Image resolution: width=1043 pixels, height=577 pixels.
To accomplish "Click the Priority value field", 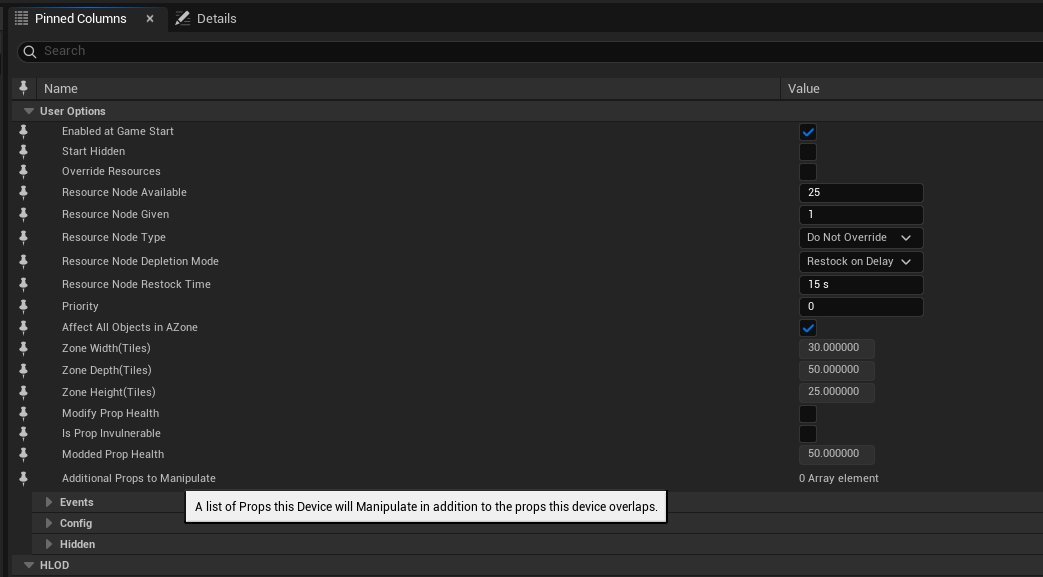I will point(861,307).
